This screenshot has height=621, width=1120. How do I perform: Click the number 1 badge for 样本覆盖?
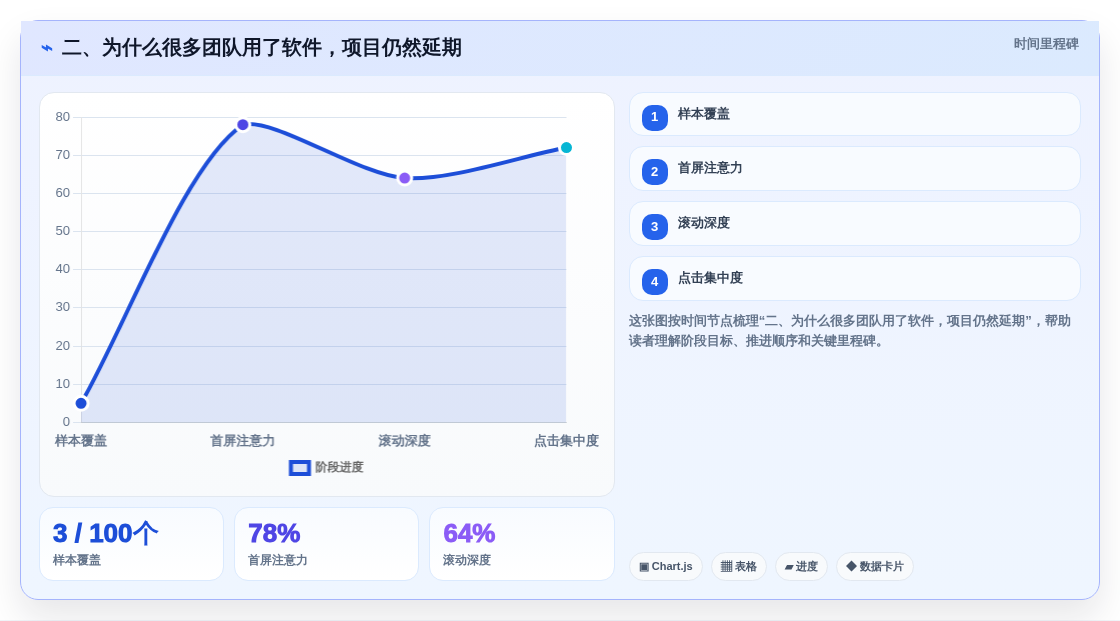tap(654, 117)
